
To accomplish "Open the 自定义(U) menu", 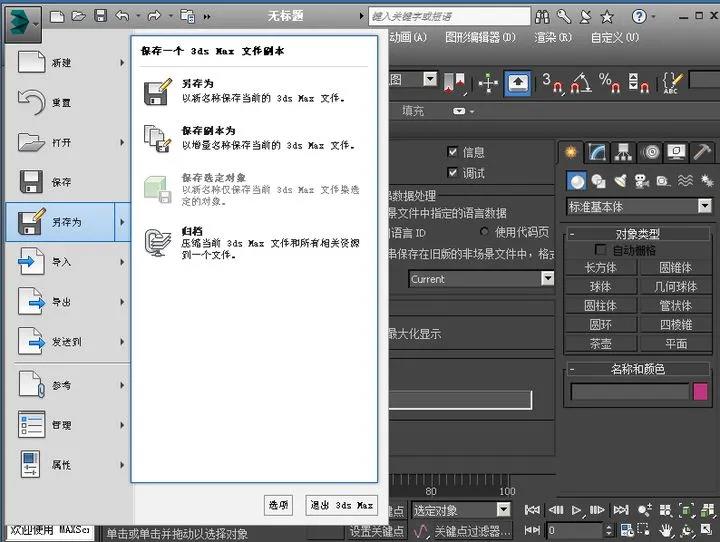I will (x=614, y=37).
